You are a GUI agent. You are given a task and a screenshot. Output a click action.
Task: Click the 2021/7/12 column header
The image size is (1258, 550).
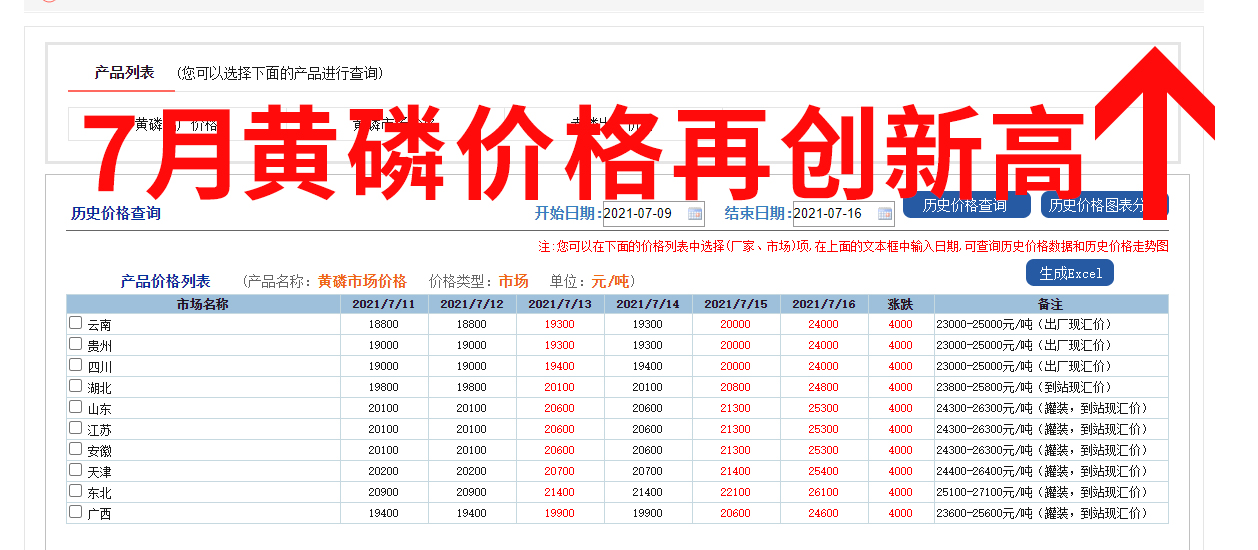[472, 304]
